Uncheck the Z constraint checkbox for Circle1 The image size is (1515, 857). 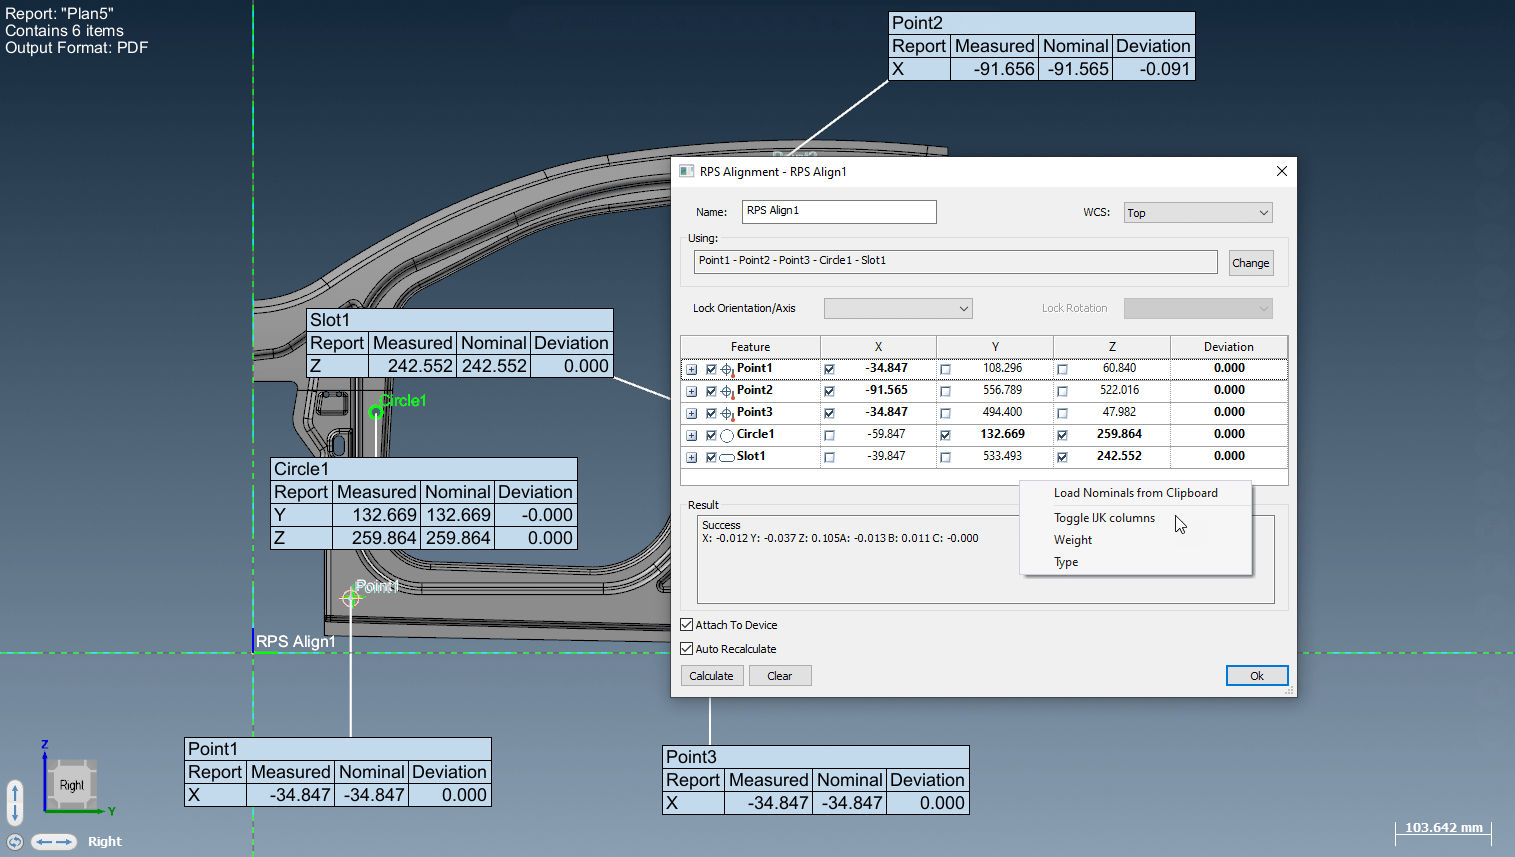[1062, 435]
